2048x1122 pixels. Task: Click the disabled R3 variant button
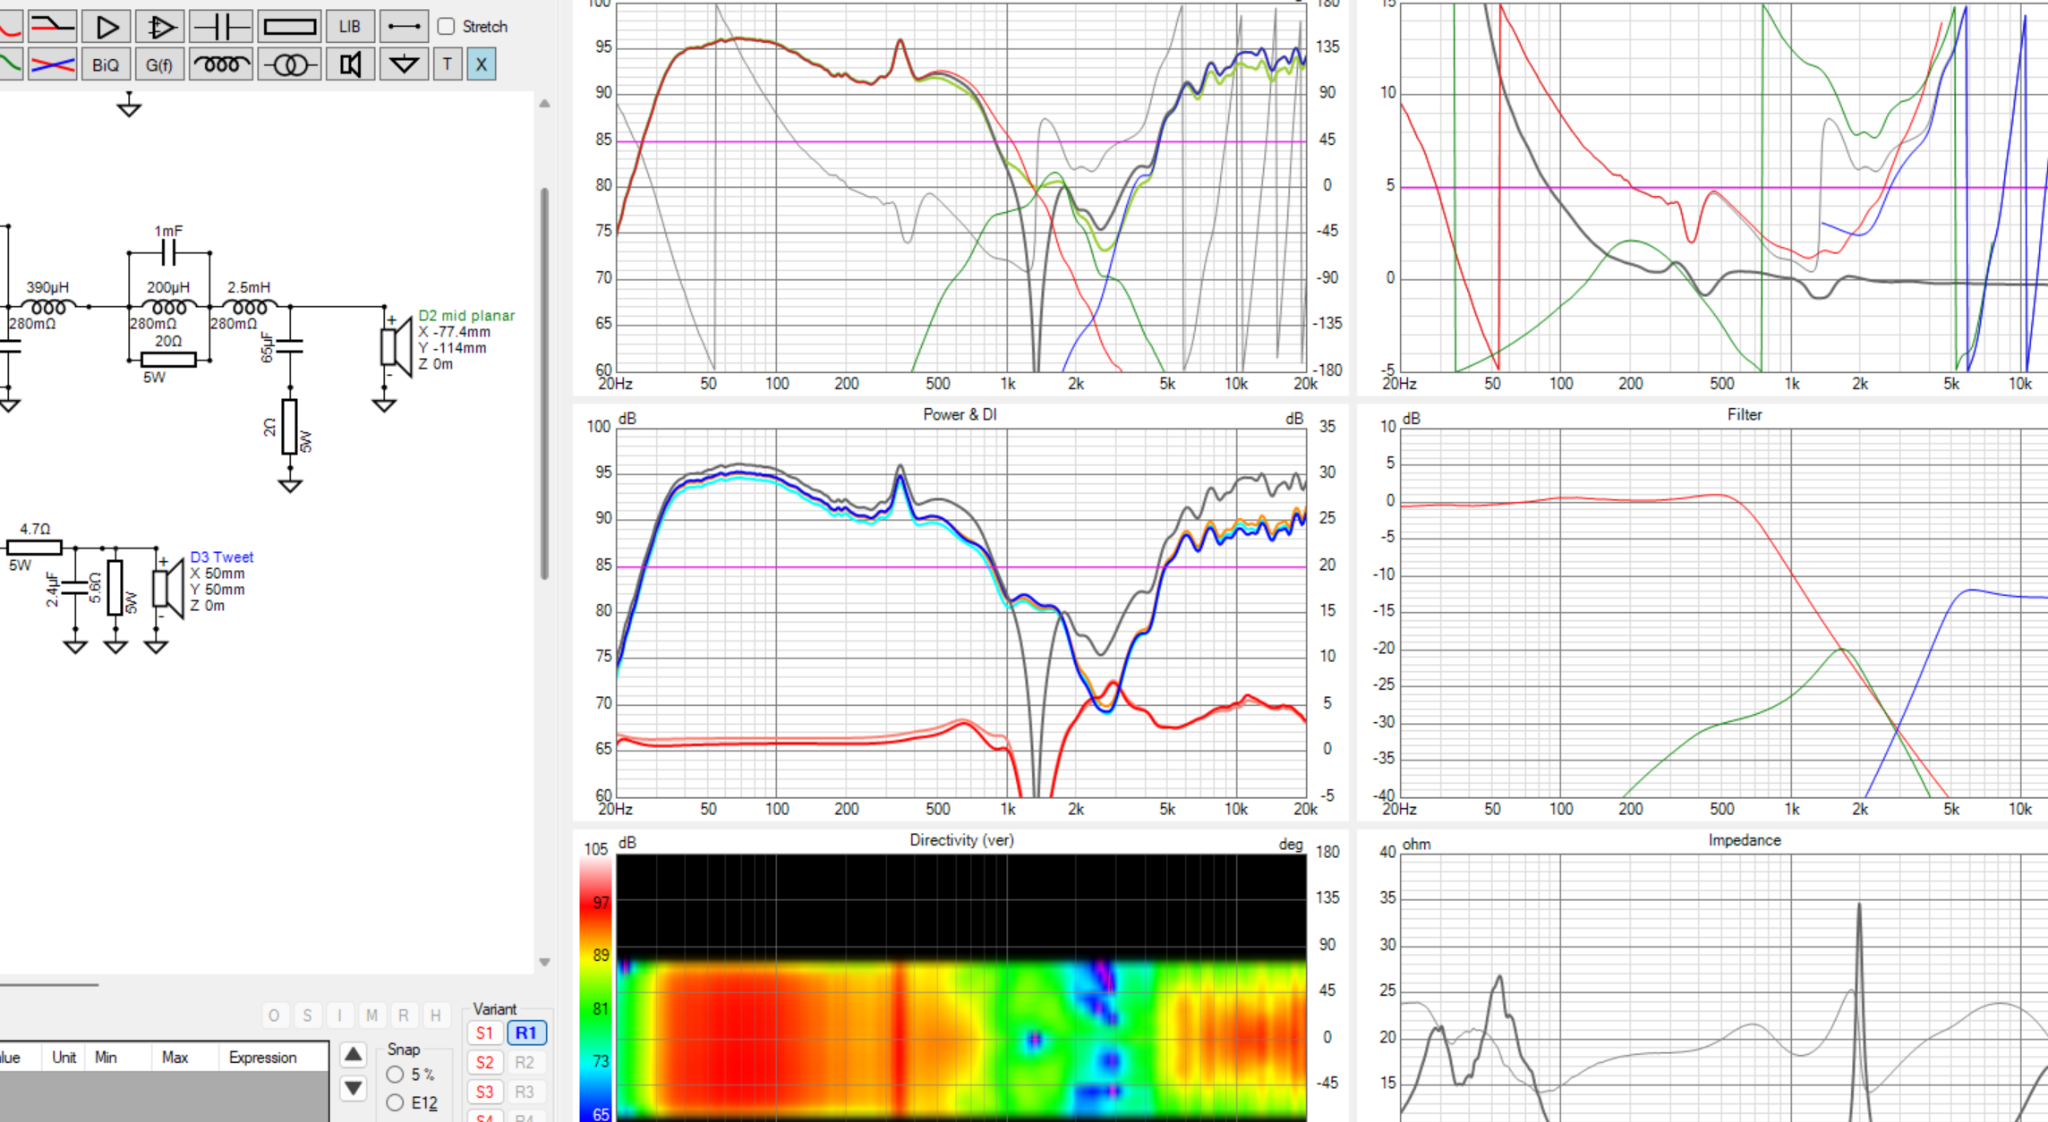pyautogui.click(x=525, y=1092)
